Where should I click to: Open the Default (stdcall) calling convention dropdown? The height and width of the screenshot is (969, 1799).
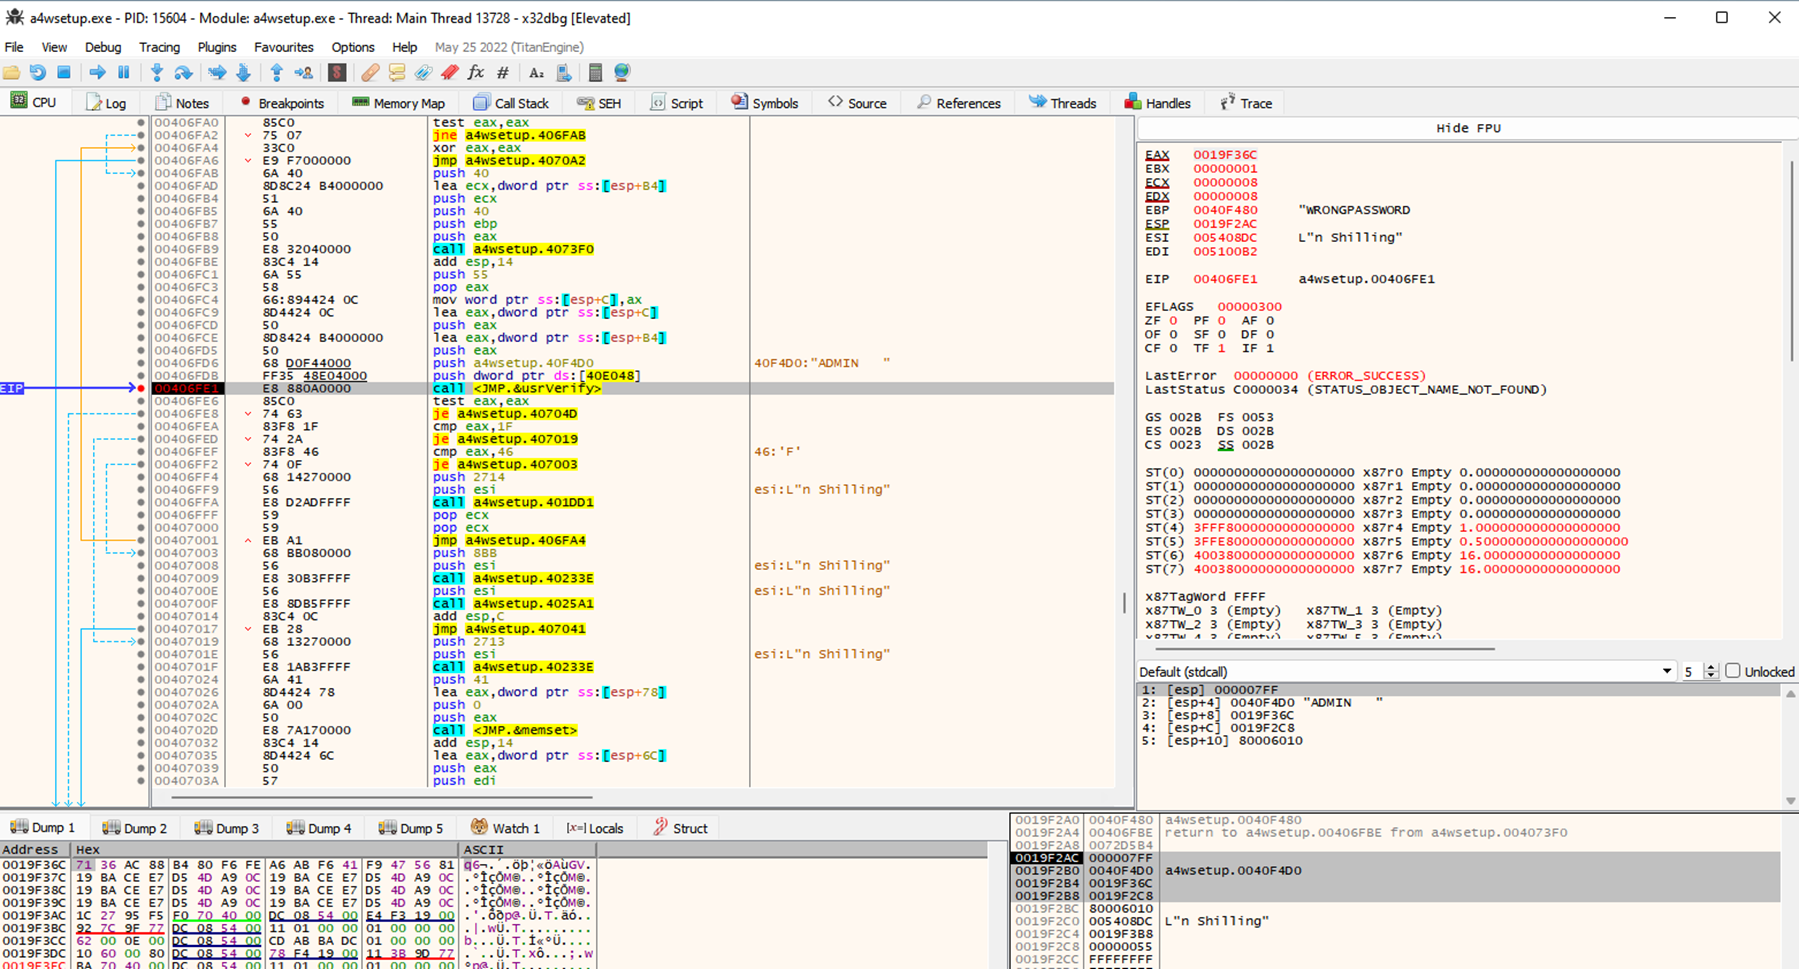pos(1666,671)
